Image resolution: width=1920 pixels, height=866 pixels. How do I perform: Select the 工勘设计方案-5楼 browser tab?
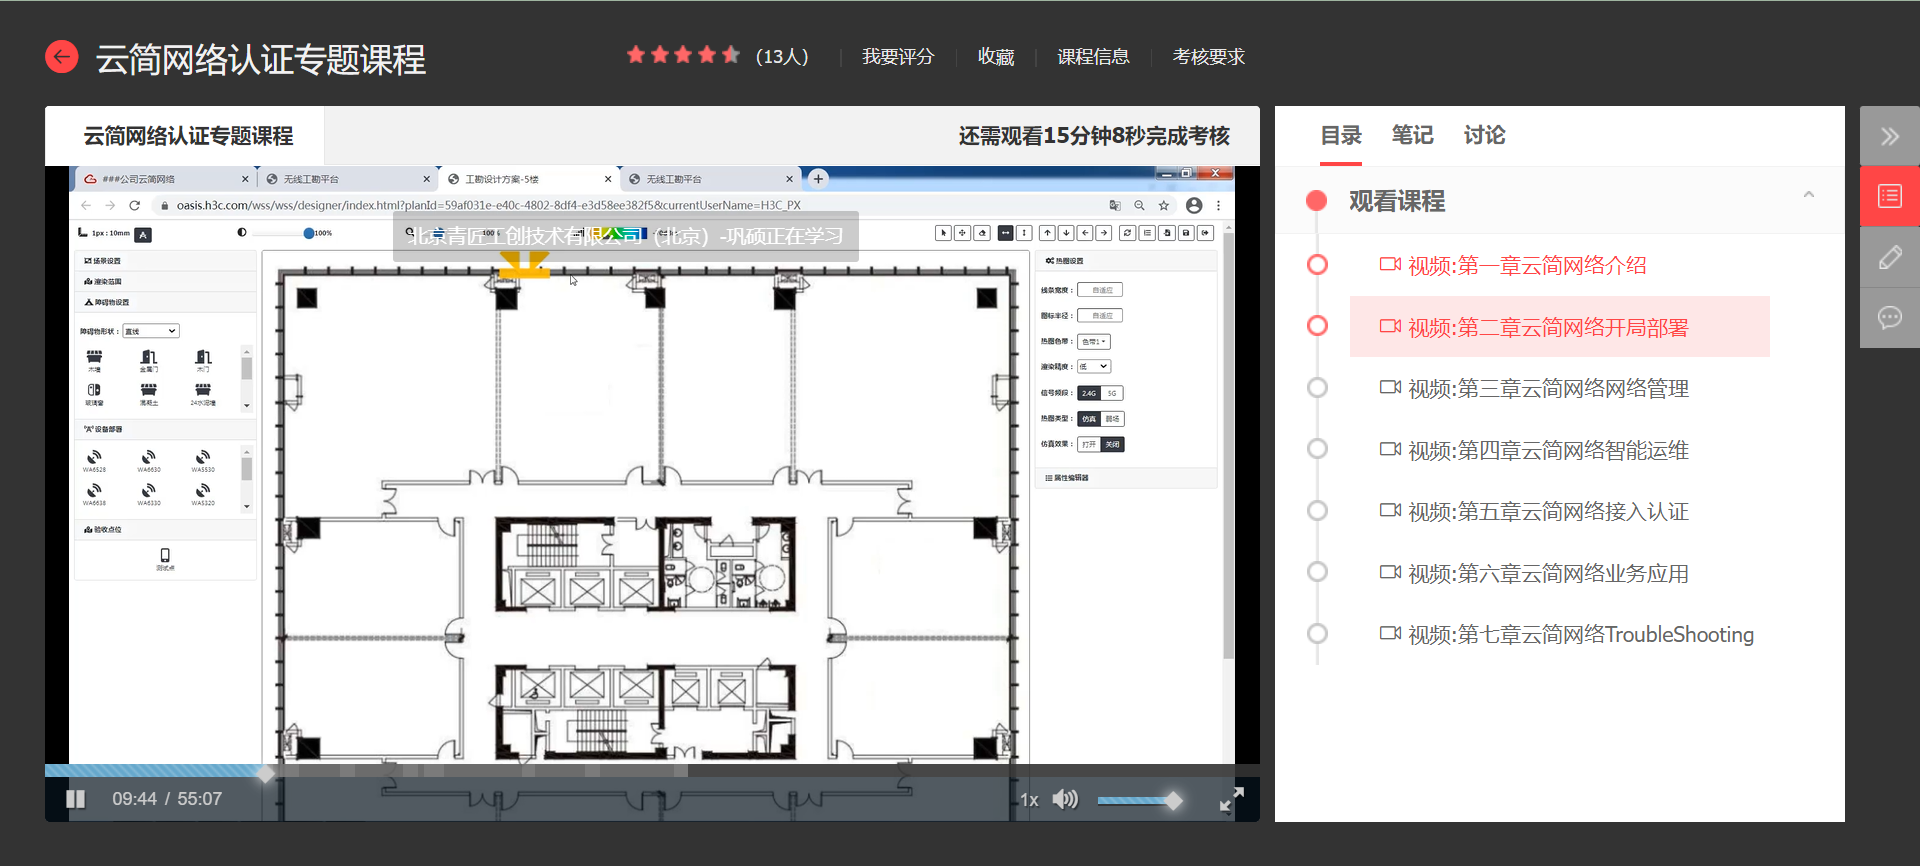point(528,179)
